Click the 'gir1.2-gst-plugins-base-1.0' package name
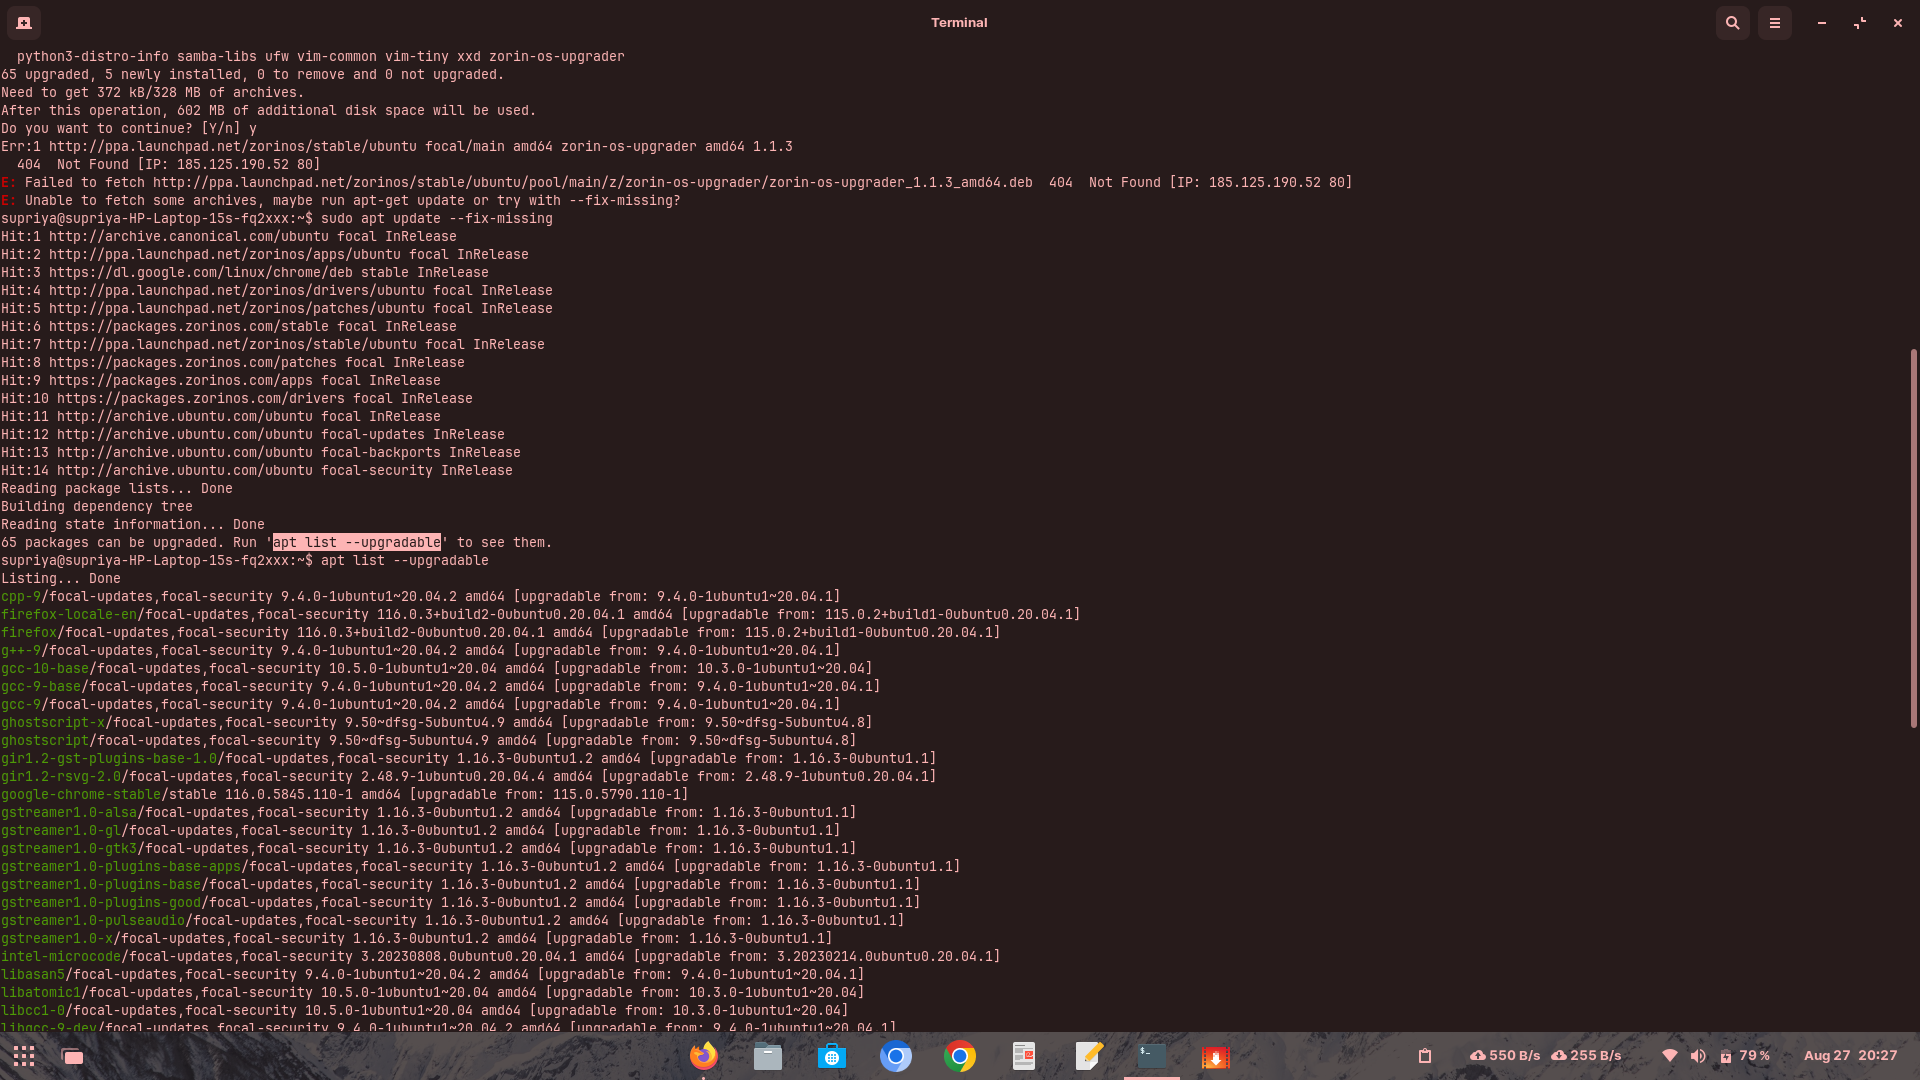Image resolution: width=1920 pixels, height=1080 pixels. 109,759
